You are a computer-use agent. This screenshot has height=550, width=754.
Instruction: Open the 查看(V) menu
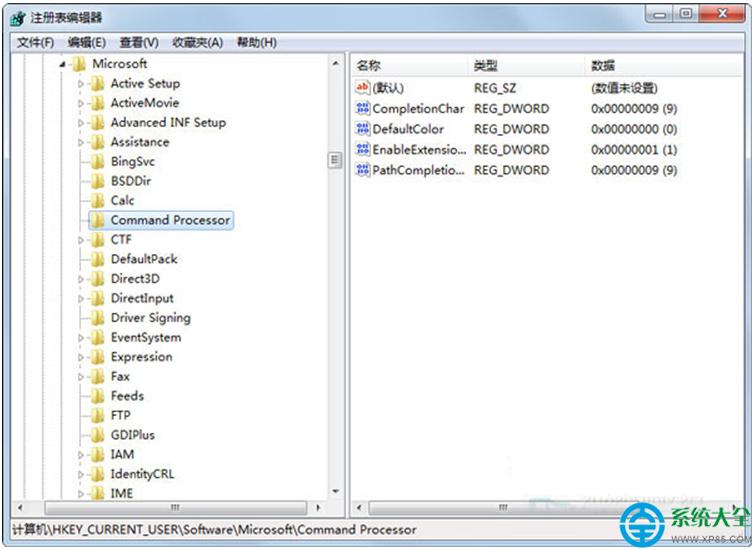point(139,42)
